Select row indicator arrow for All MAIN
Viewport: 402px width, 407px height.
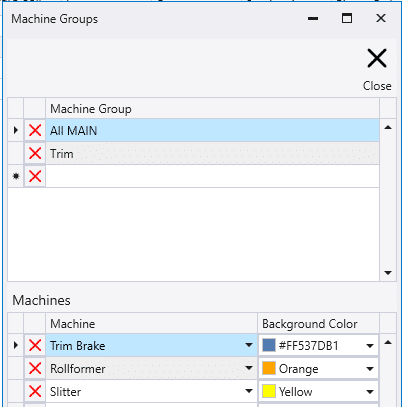pos(16,130)
